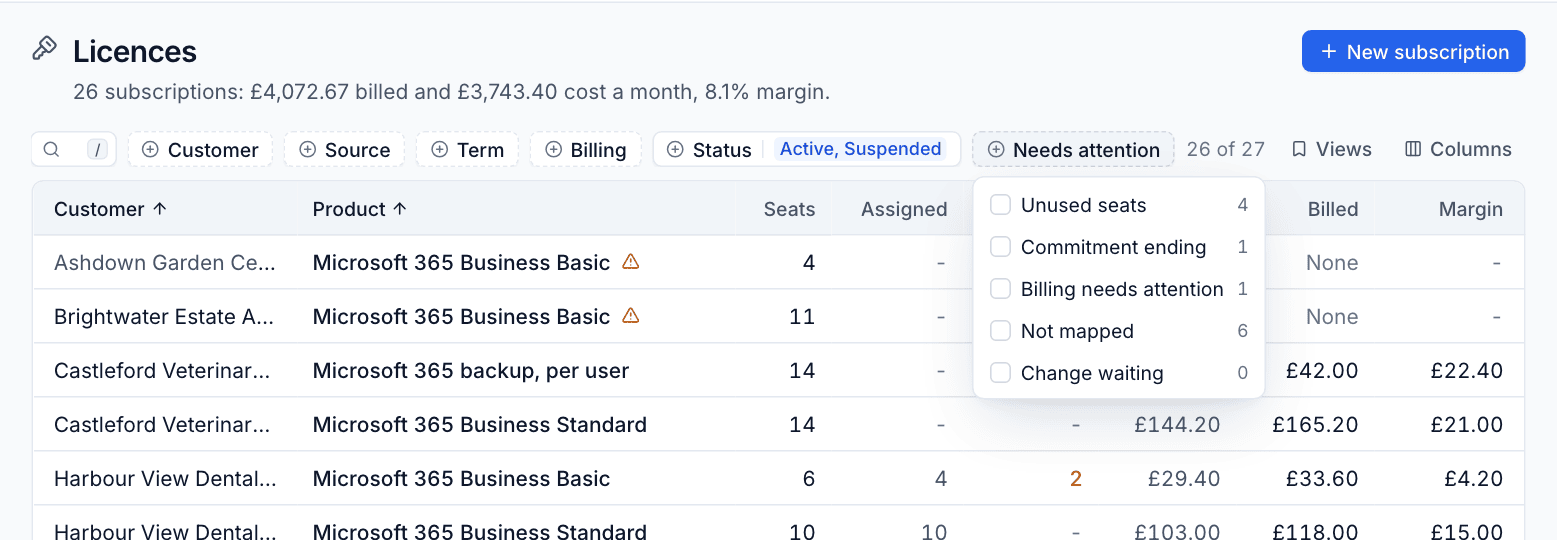This screenshot has width=1557, height=540.
Task: Click the columns icon beside Columns
Action: pos(1413,149)
